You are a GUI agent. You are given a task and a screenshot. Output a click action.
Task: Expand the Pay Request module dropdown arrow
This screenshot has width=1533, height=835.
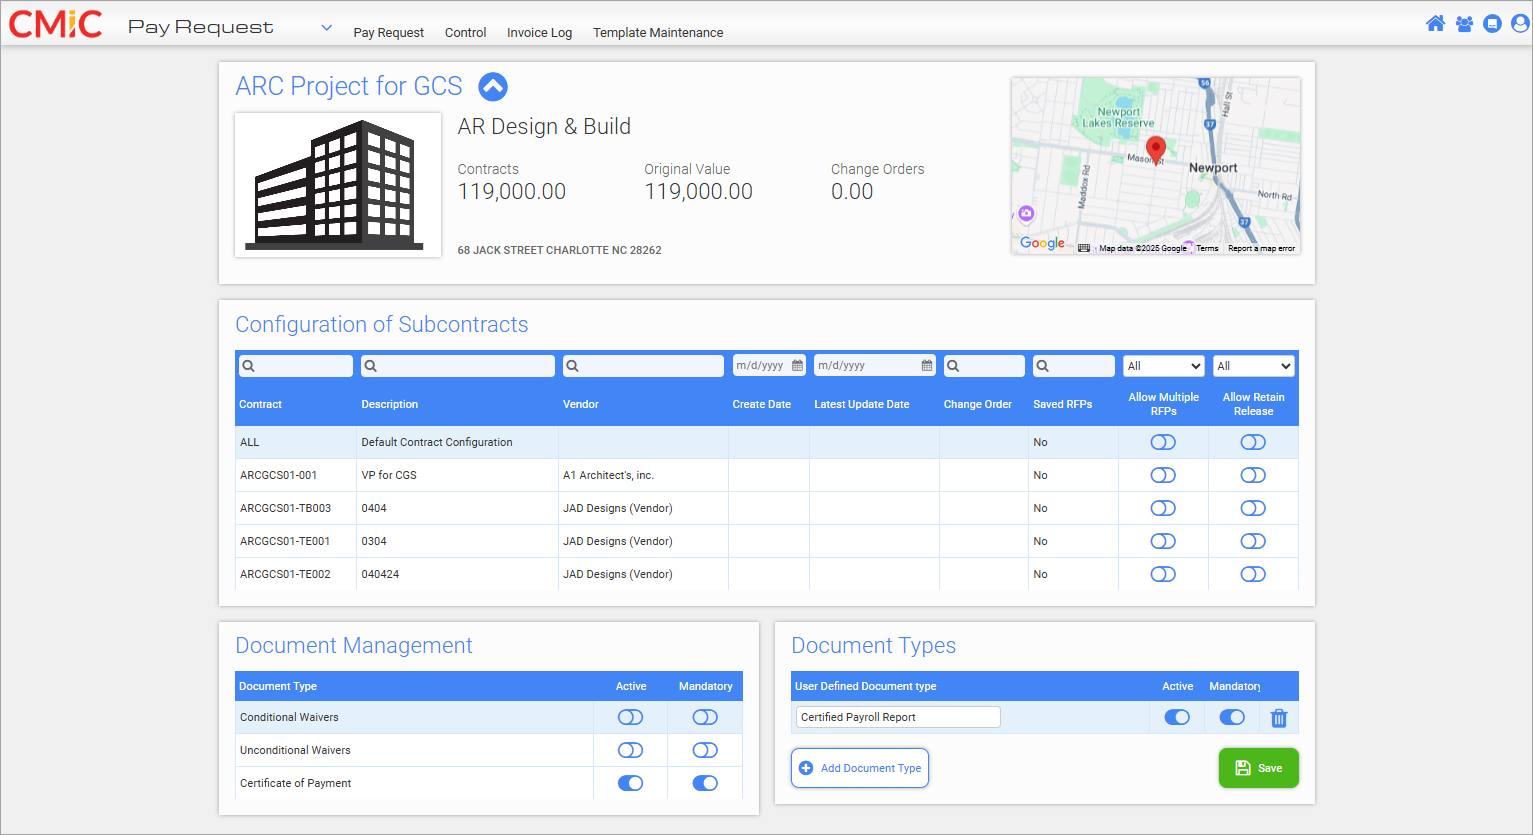pos(326,28)
